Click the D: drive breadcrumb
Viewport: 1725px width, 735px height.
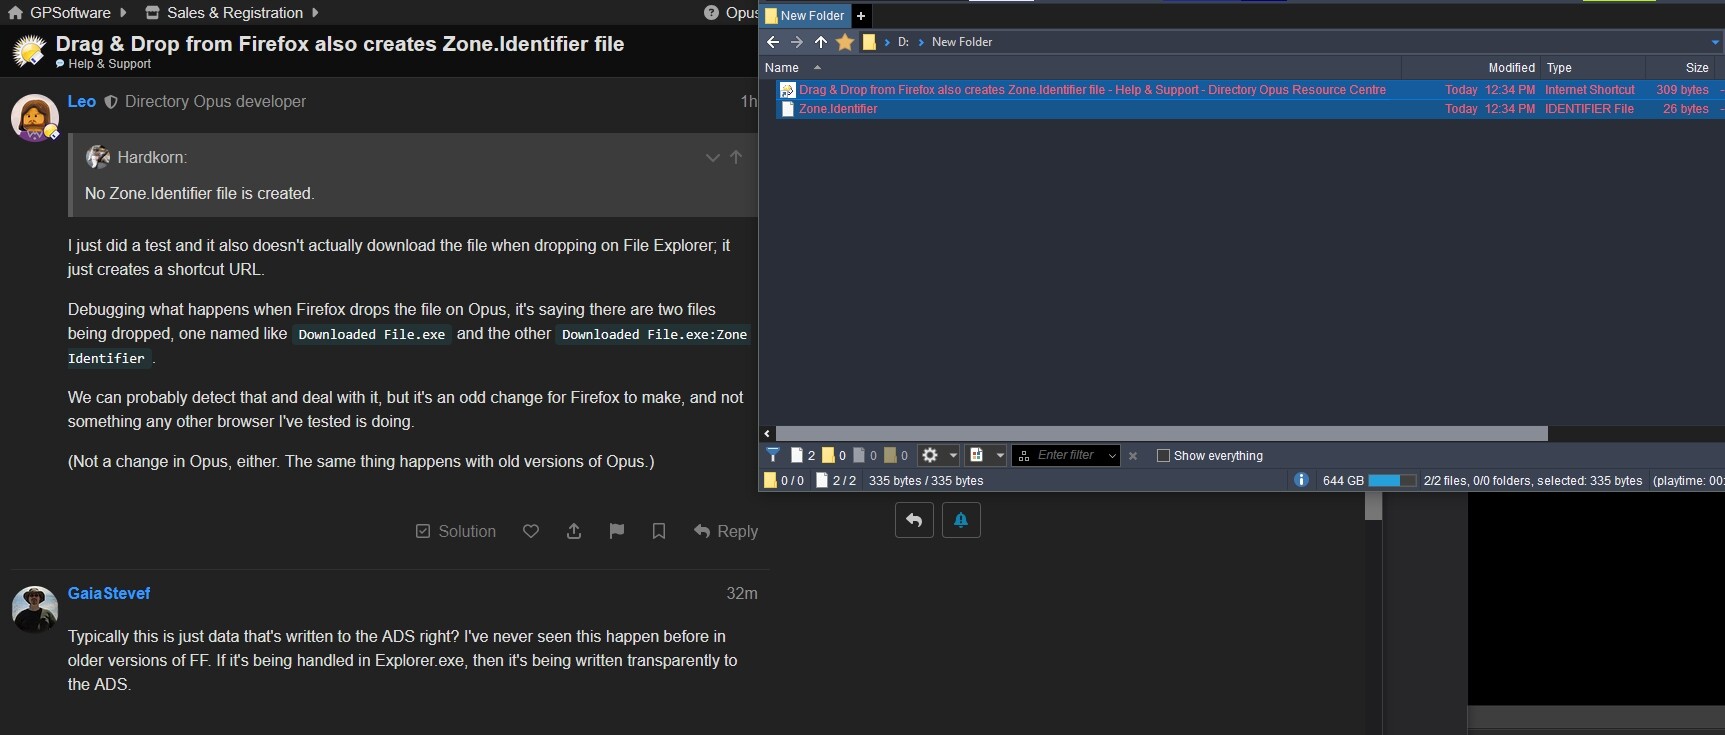(x=903, y=42)
